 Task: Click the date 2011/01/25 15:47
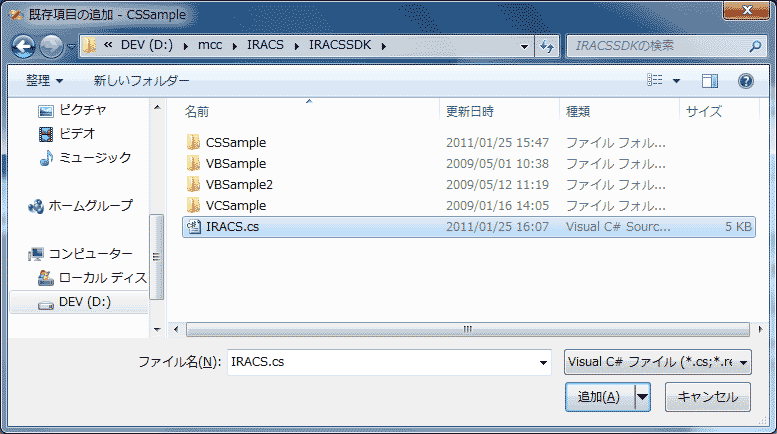(x=498, y=143)
